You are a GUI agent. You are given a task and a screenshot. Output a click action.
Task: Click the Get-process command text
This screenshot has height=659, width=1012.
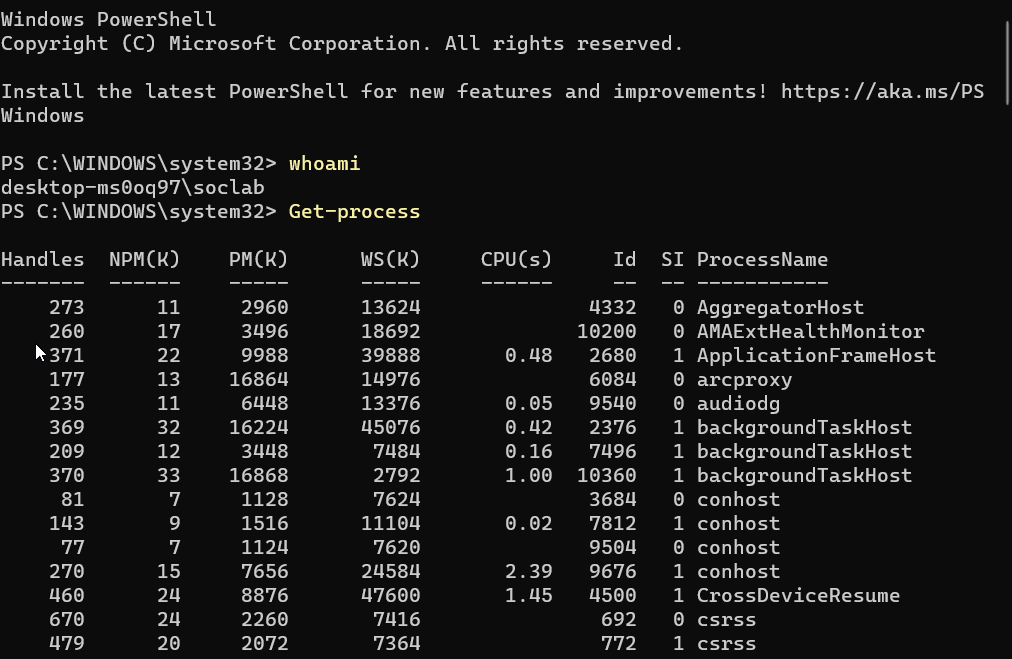pos(354,212)
